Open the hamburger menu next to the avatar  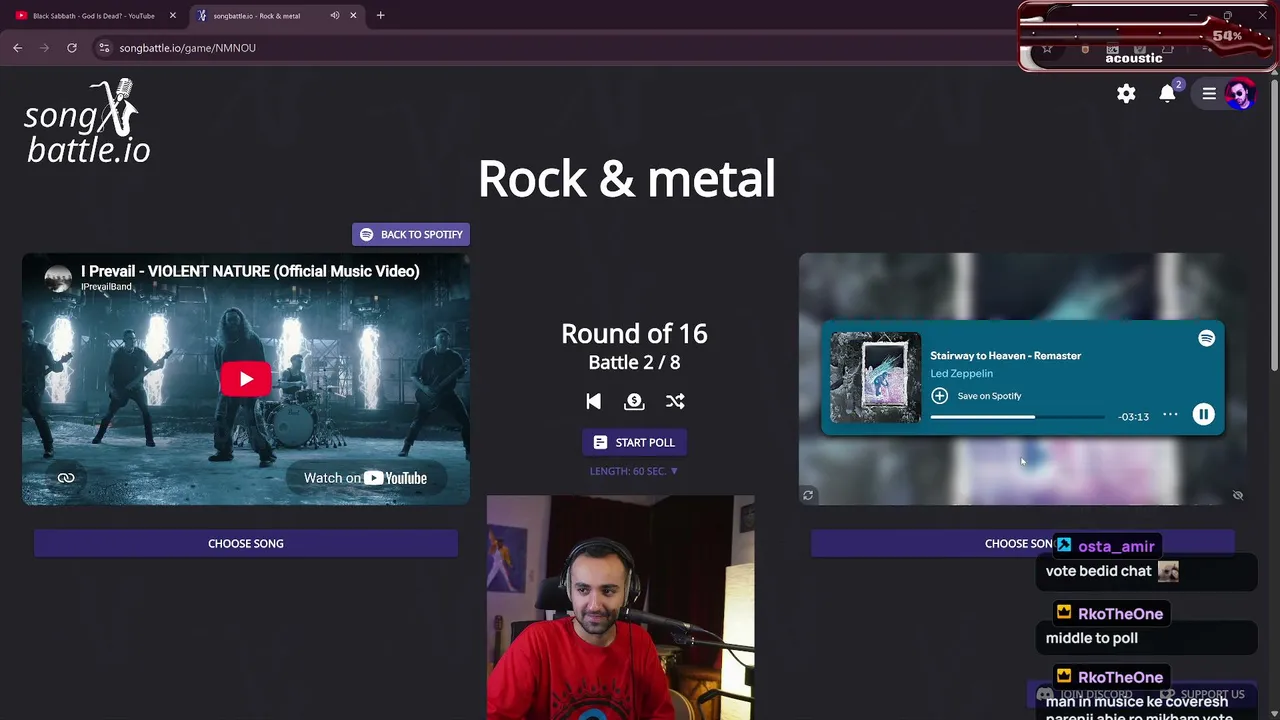(1209, 93)
